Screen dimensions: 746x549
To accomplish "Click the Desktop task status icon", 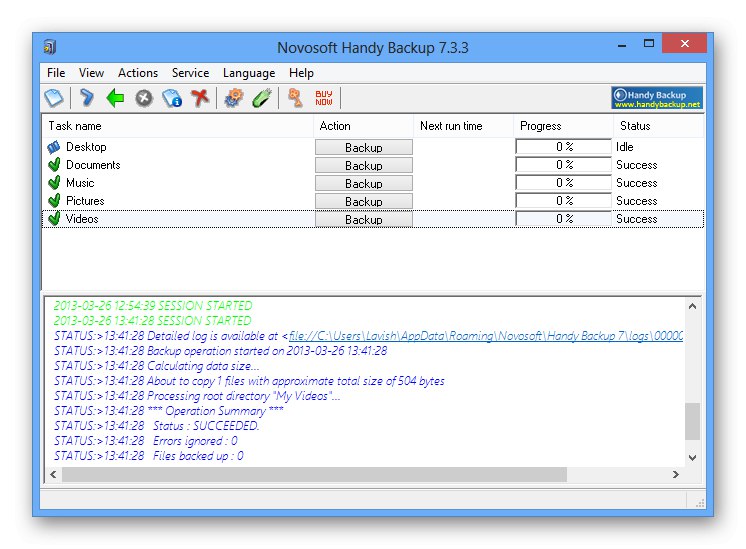I will coord(54,147).
